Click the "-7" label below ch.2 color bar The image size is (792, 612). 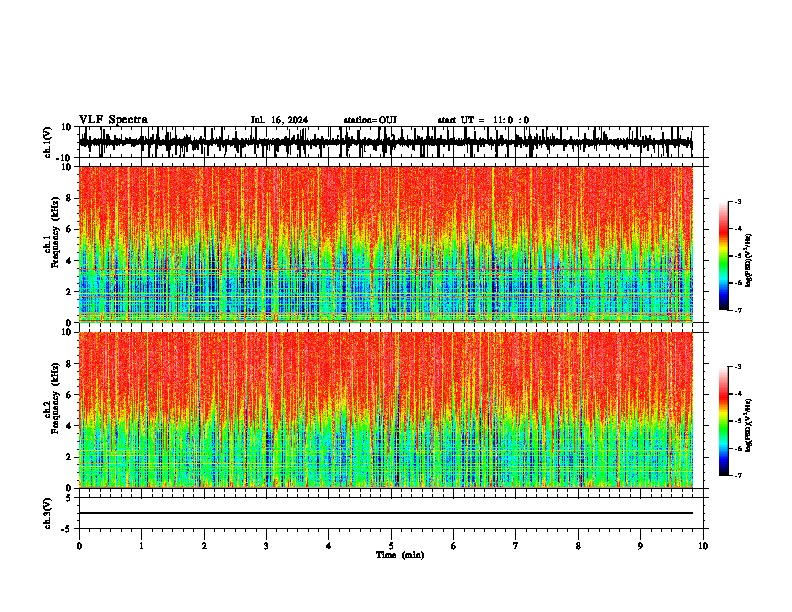[737, 475]
